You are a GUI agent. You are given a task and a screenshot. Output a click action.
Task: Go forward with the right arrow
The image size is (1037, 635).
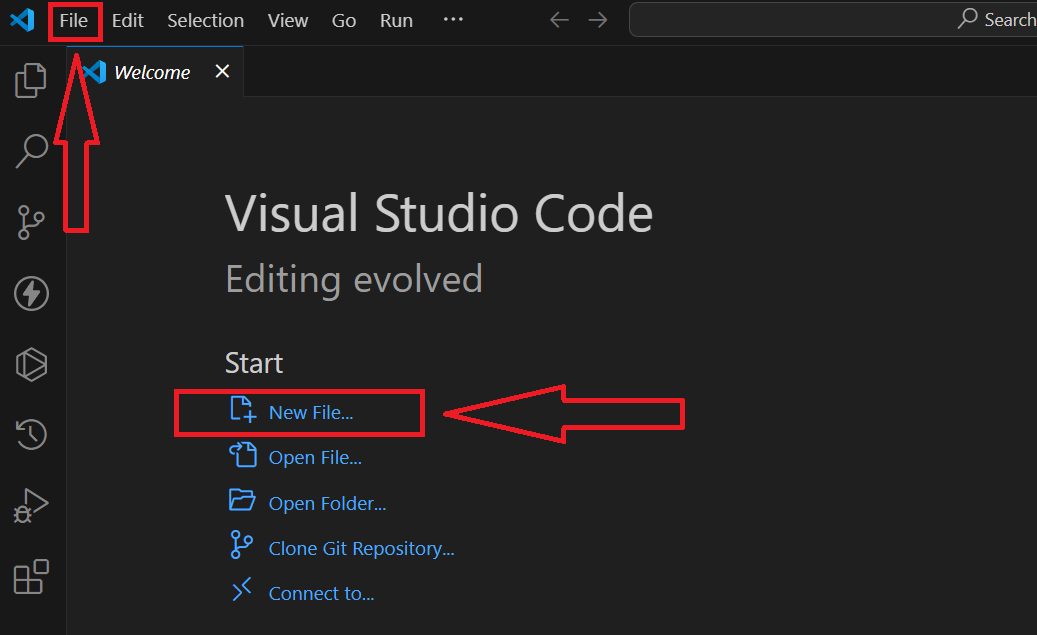[x=598, y=20]
